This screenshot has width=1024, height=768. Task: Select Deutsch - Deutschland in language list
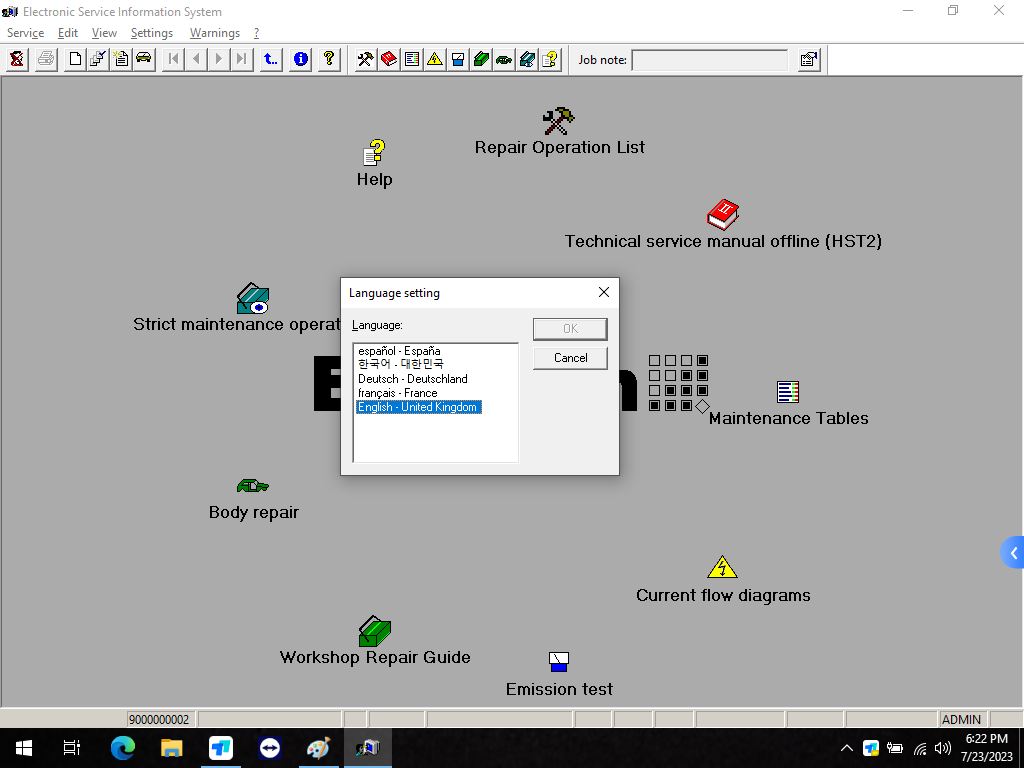pyautogui.click(x=413, y=379)
